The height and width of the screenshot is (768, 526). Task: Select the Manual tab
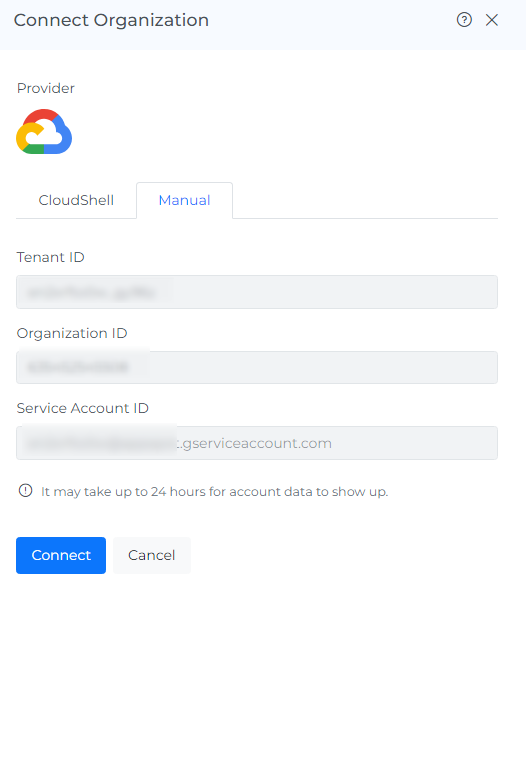point(185,200)
